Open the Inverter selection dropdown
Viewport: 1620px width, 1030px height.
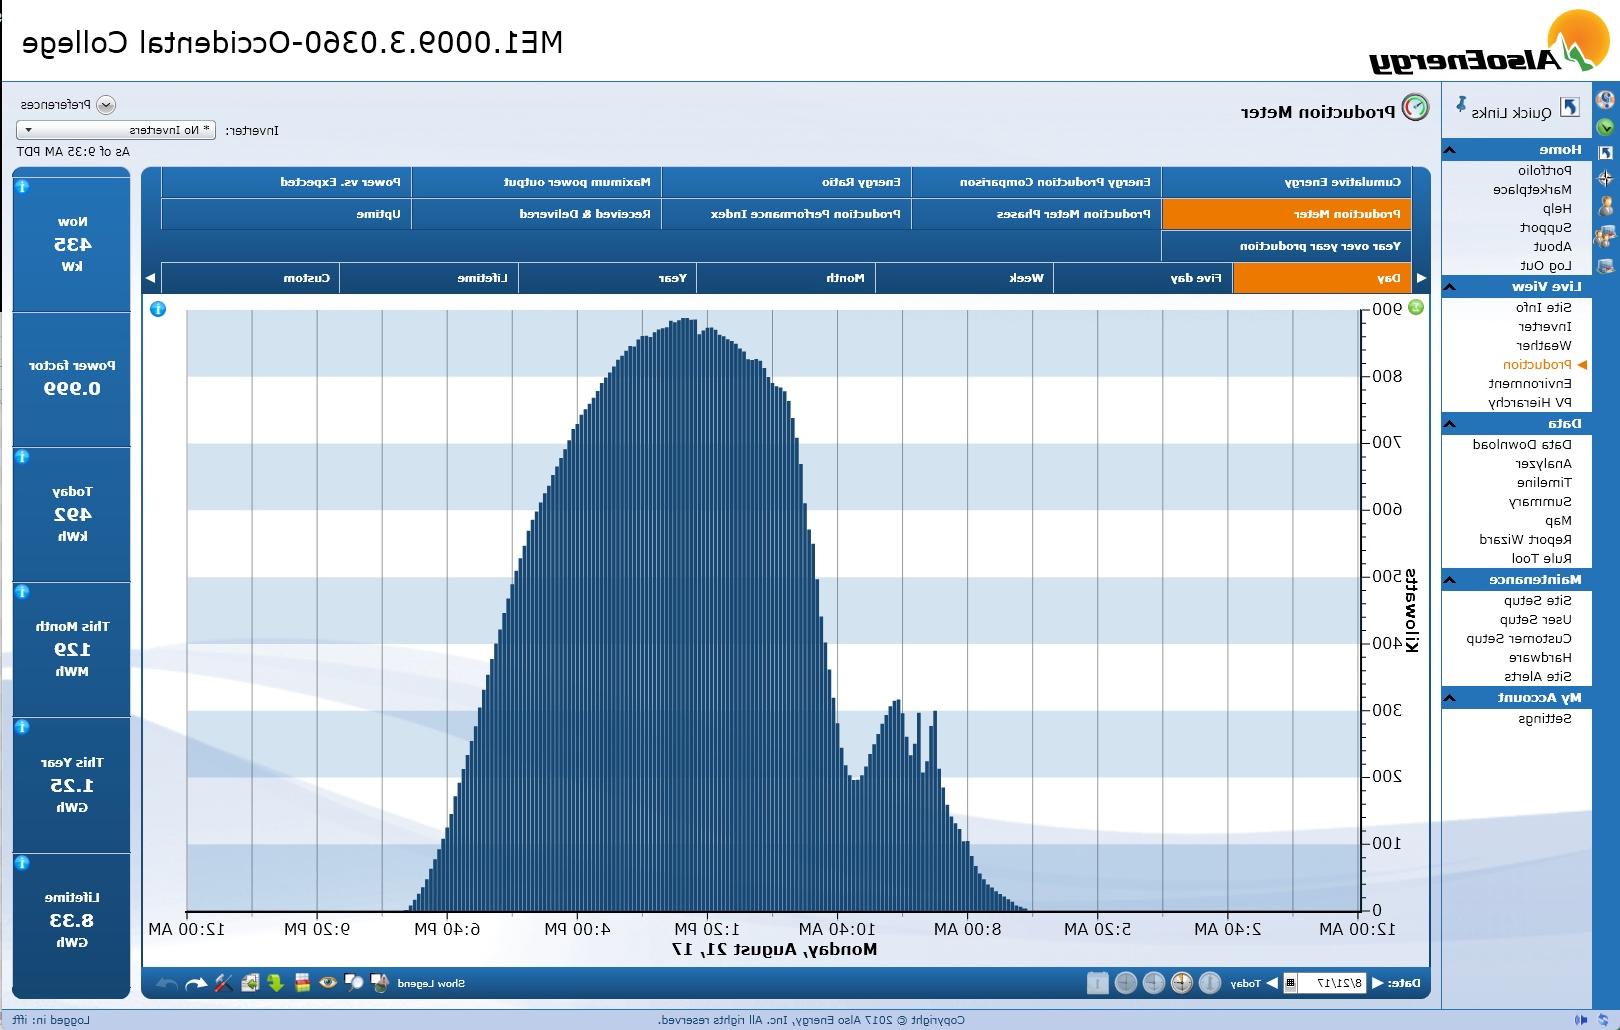116,130
